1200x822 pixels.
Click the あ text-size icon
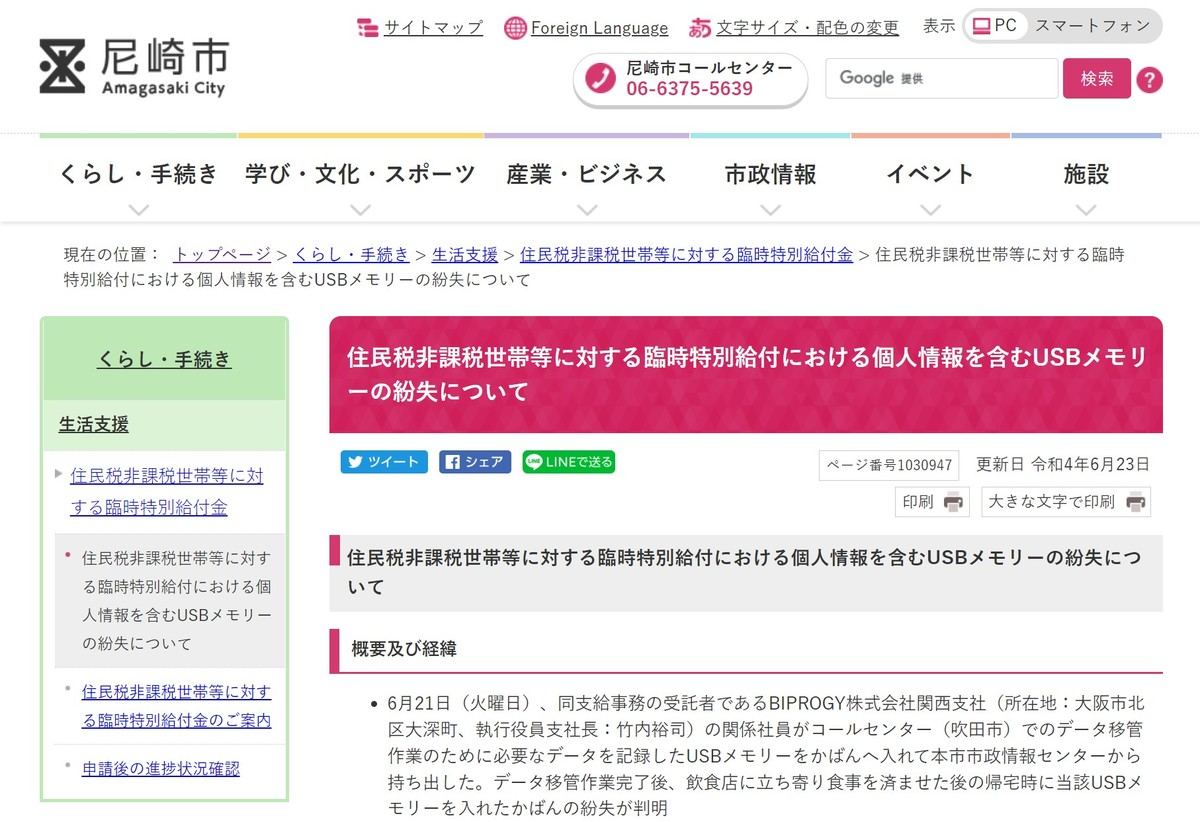(700, 27)
